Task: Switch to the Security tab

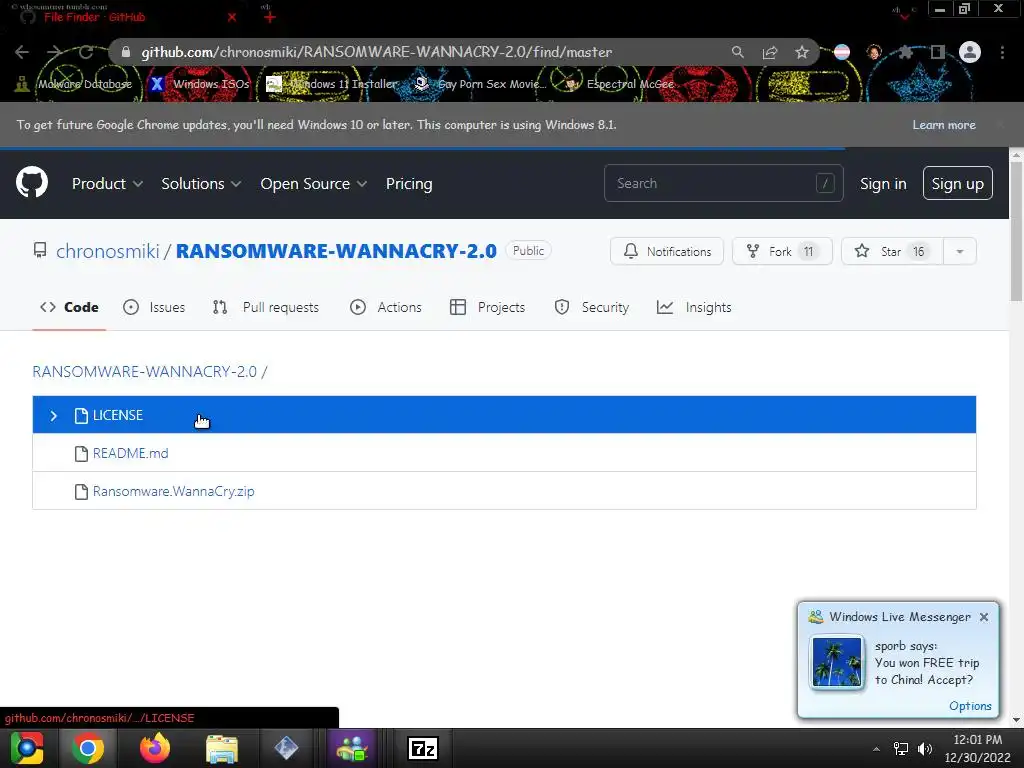Action: [592, 307]
